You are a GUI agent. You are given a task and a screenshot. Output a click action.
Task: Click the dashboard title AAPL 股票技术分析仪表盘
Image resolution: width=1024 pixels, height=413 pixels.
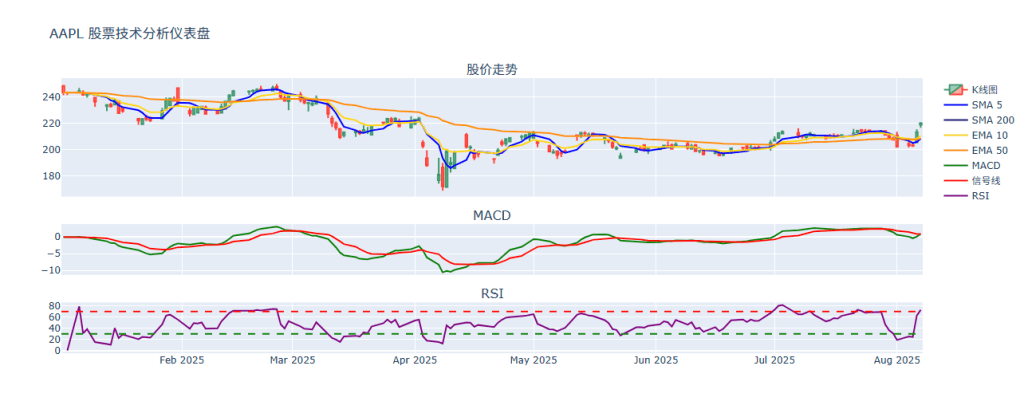(x=129, y=34)
